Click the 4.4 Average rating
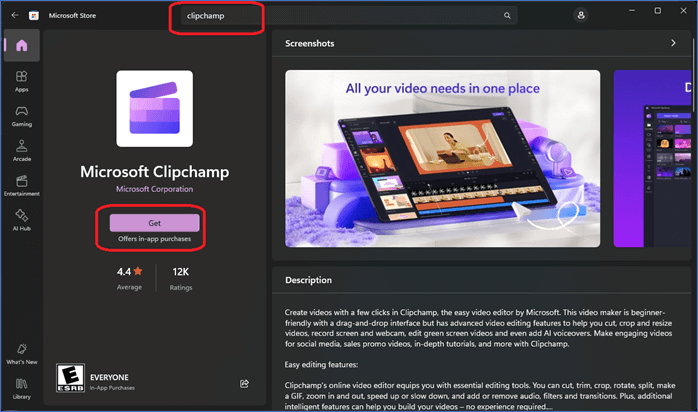 click(130, 278)
